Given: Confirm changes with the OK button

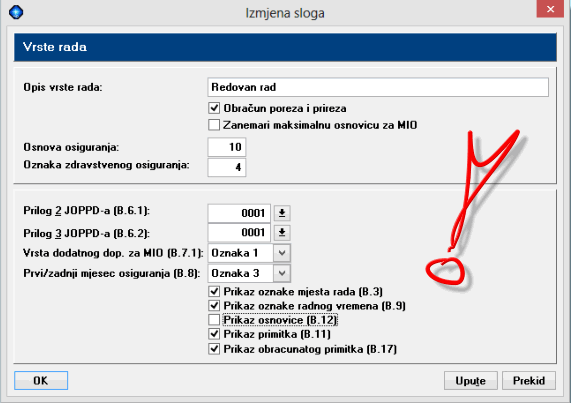Looking at the screenshot, I should [x=41, y=380].
